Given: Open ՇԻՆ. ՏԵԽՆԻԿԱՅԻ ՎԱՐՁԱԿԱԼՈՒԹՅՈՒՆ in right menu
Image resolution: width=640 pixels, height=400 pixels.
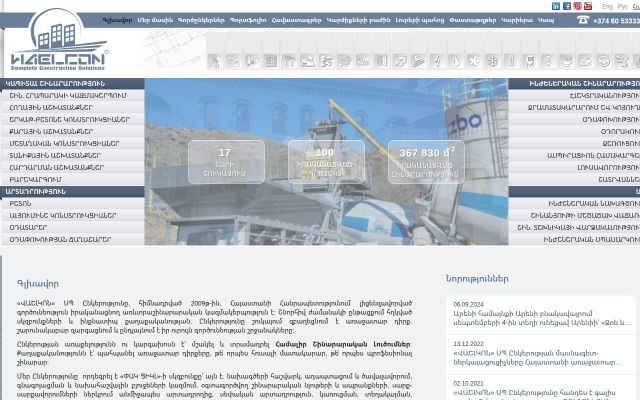Looking at the screenshot, I should [x=574, y=227].
